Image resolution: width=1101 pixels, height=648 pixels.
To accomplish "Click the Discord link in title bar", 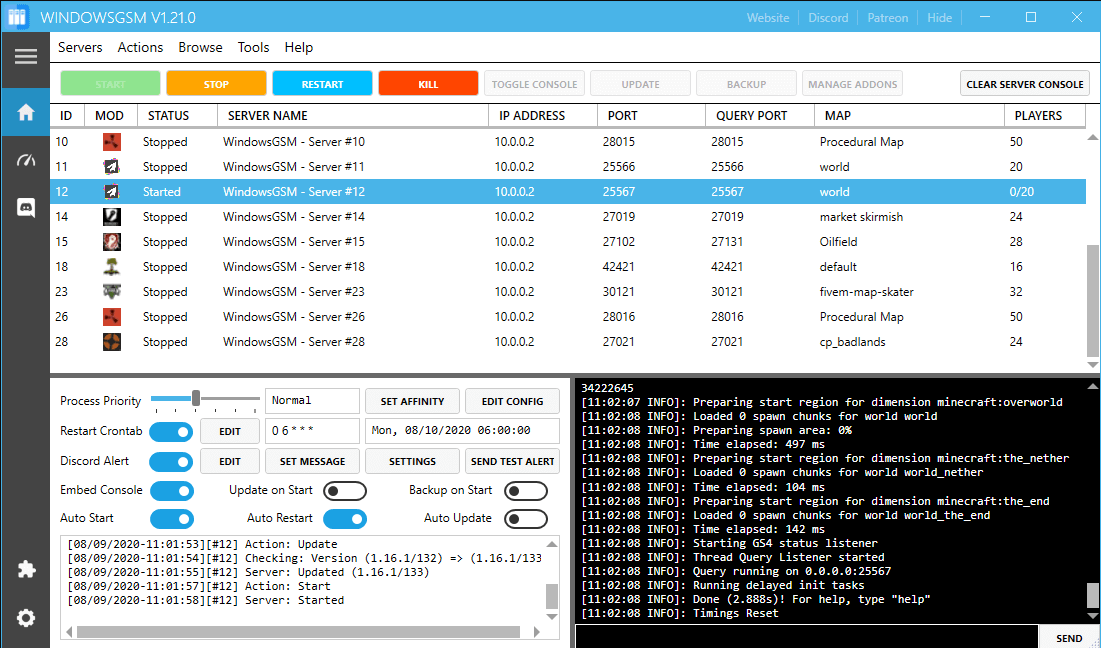I will (x=828, y=18).
